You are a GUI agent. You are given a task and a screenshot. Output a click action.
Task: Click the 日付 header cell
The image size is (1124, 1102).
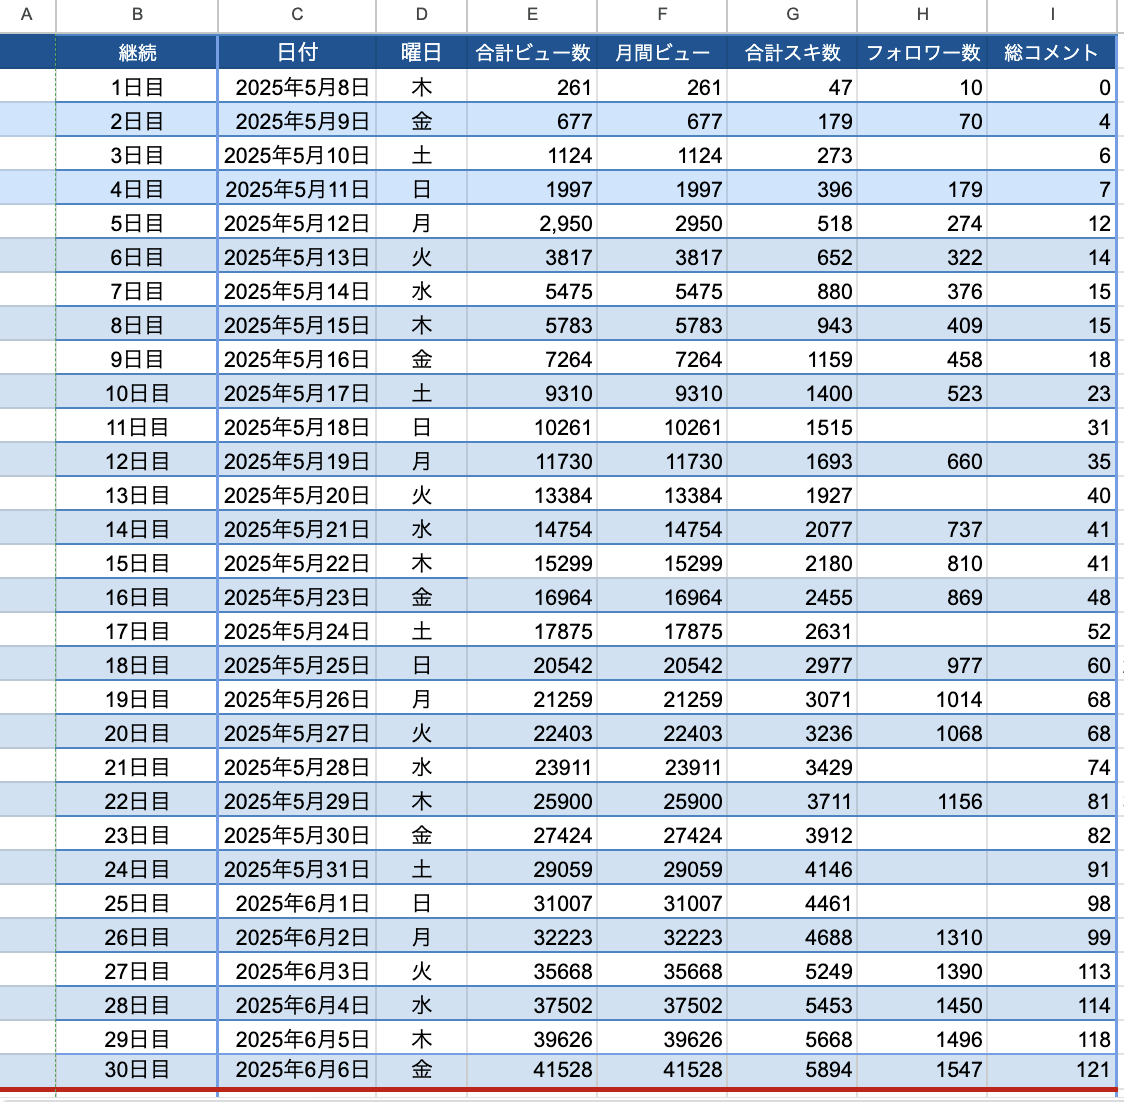pyautogui.click(x=297, y=53)
